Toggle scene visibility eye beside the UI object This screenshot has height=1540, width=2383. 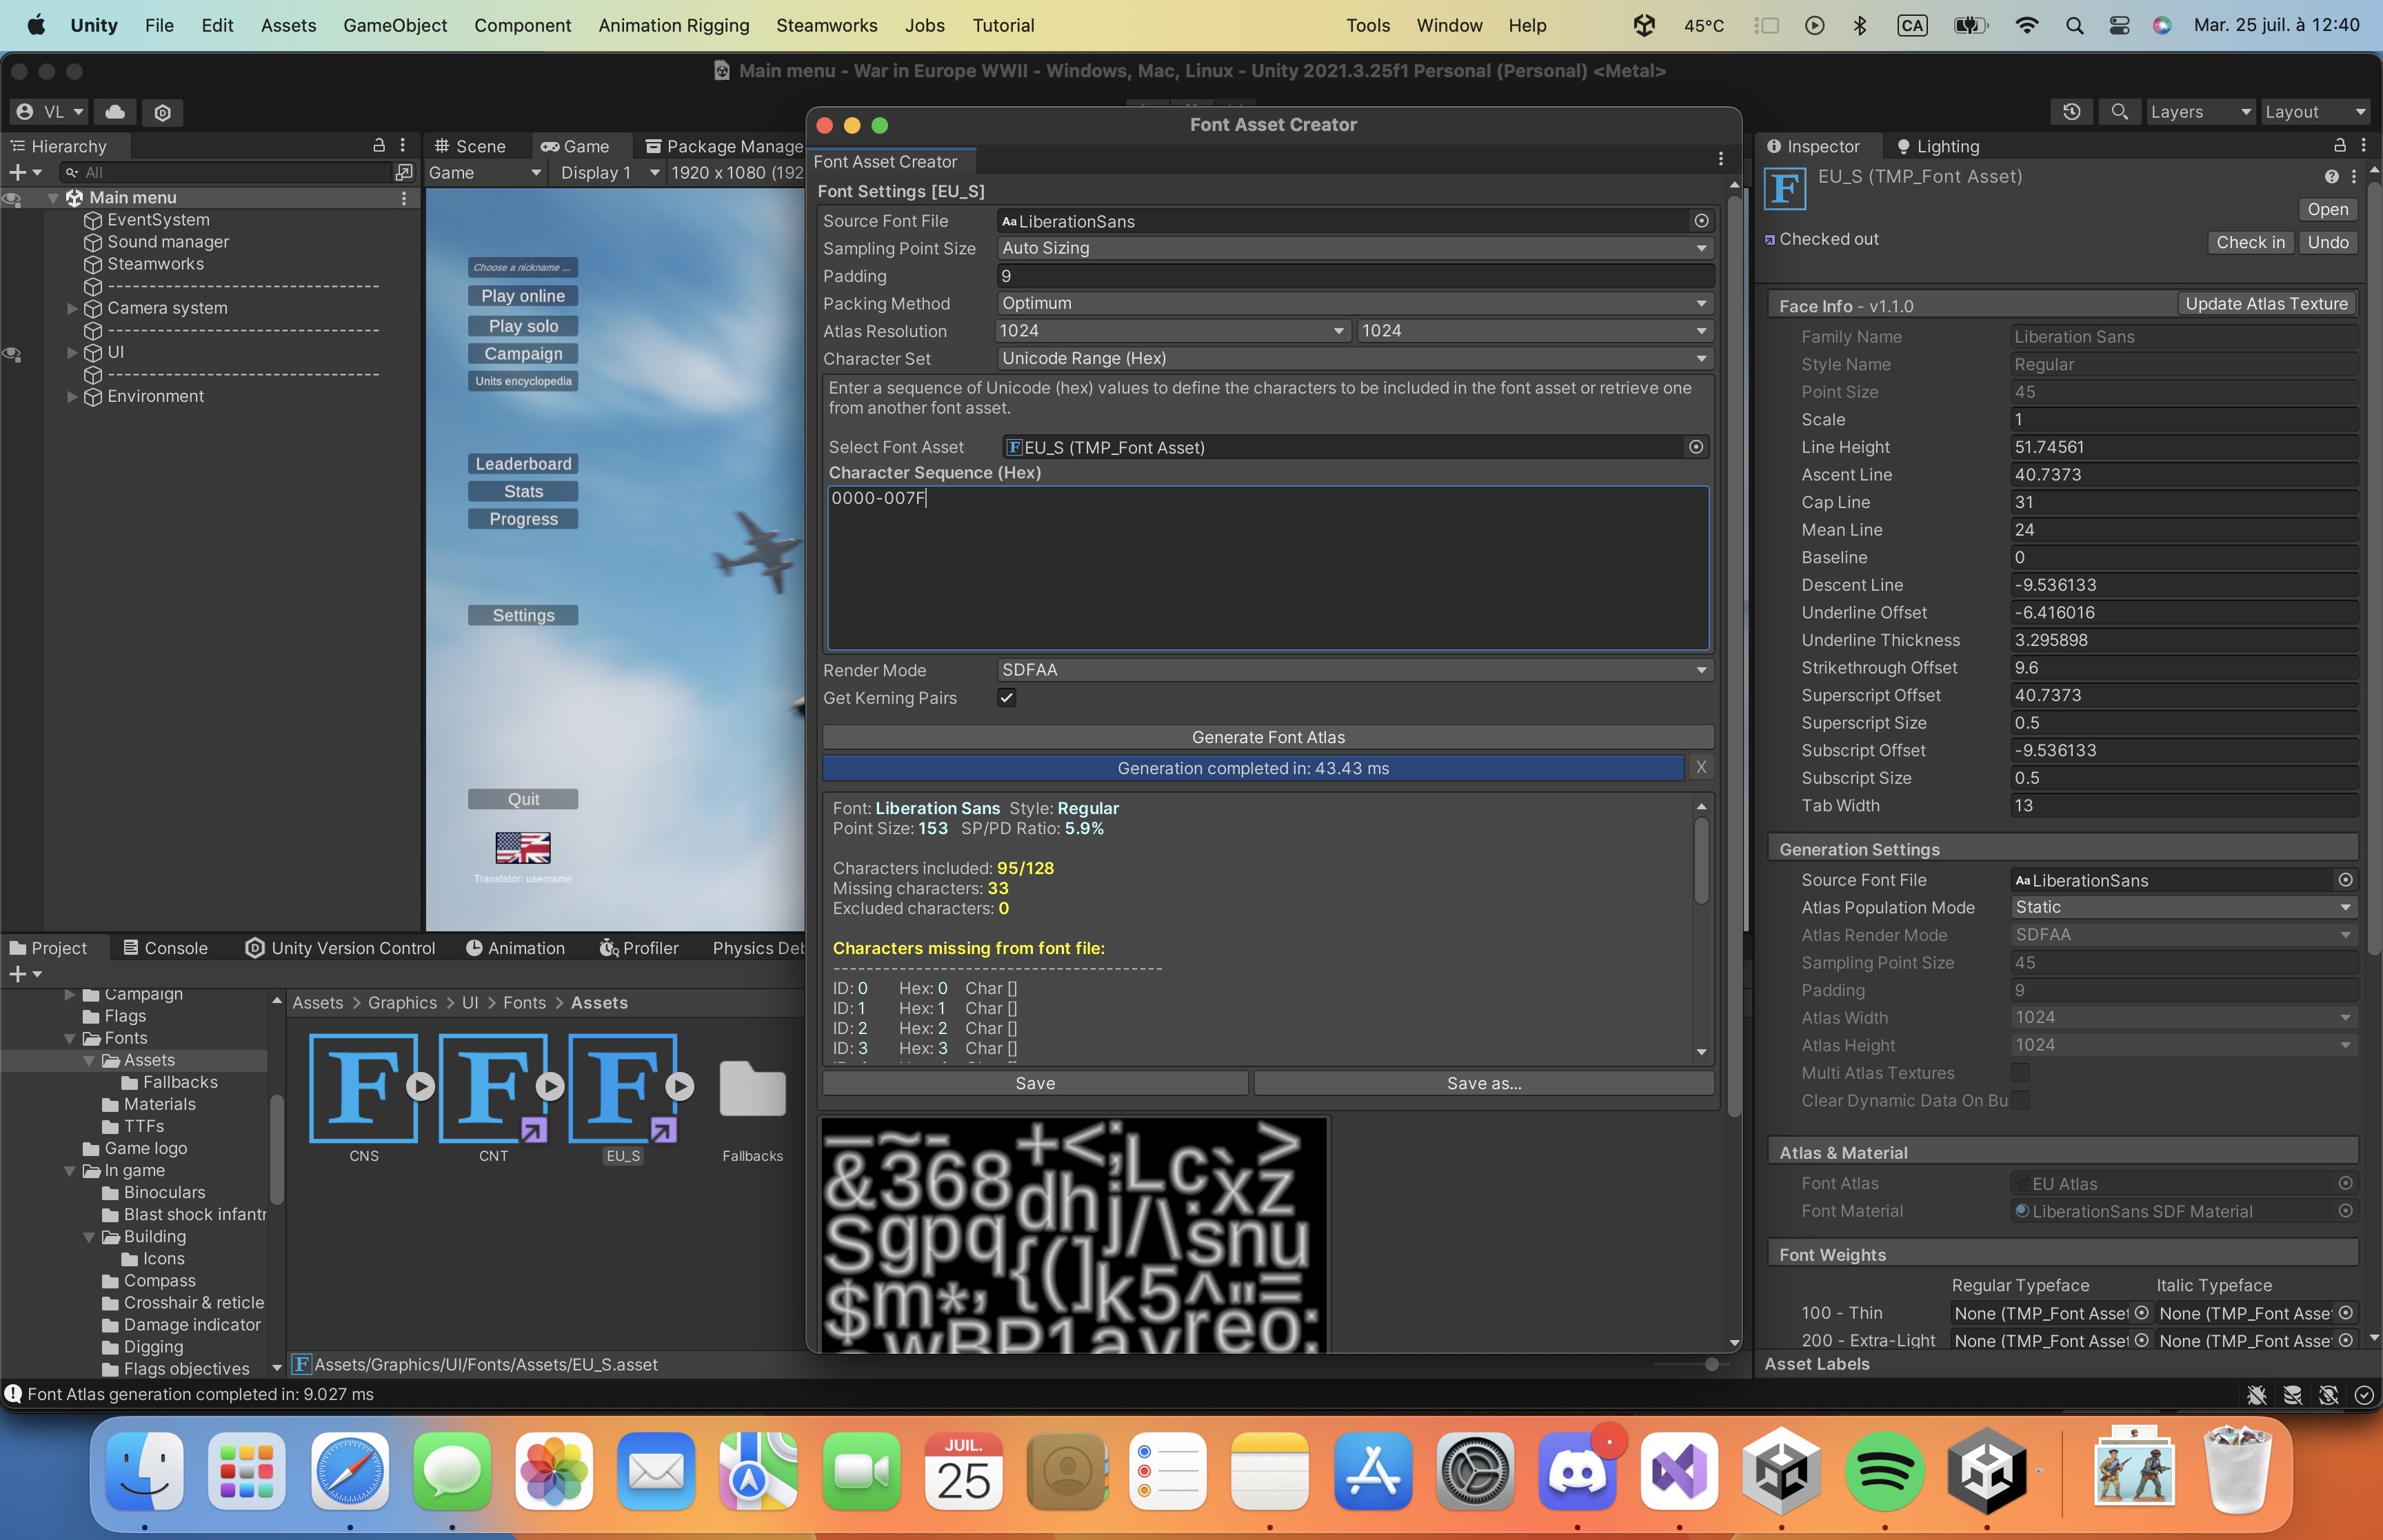tap(12, 352)
